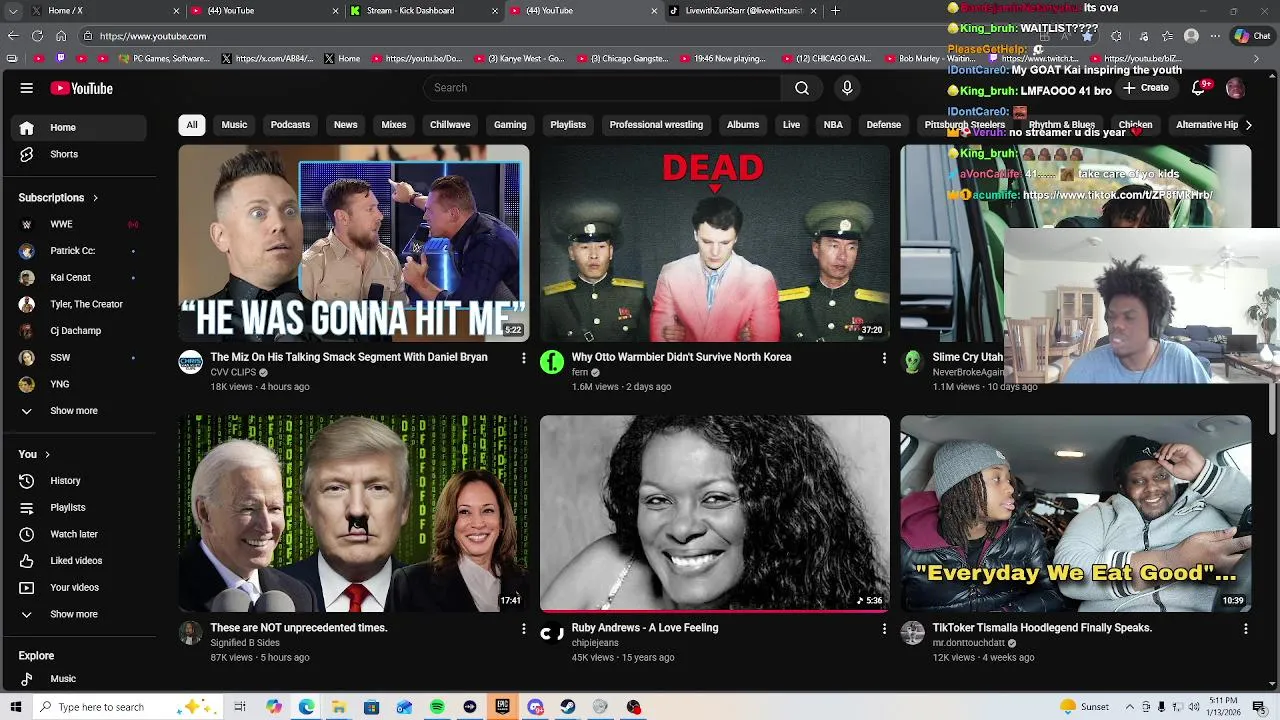
Task: Open chipiejeans channel link
Action: 595,643
